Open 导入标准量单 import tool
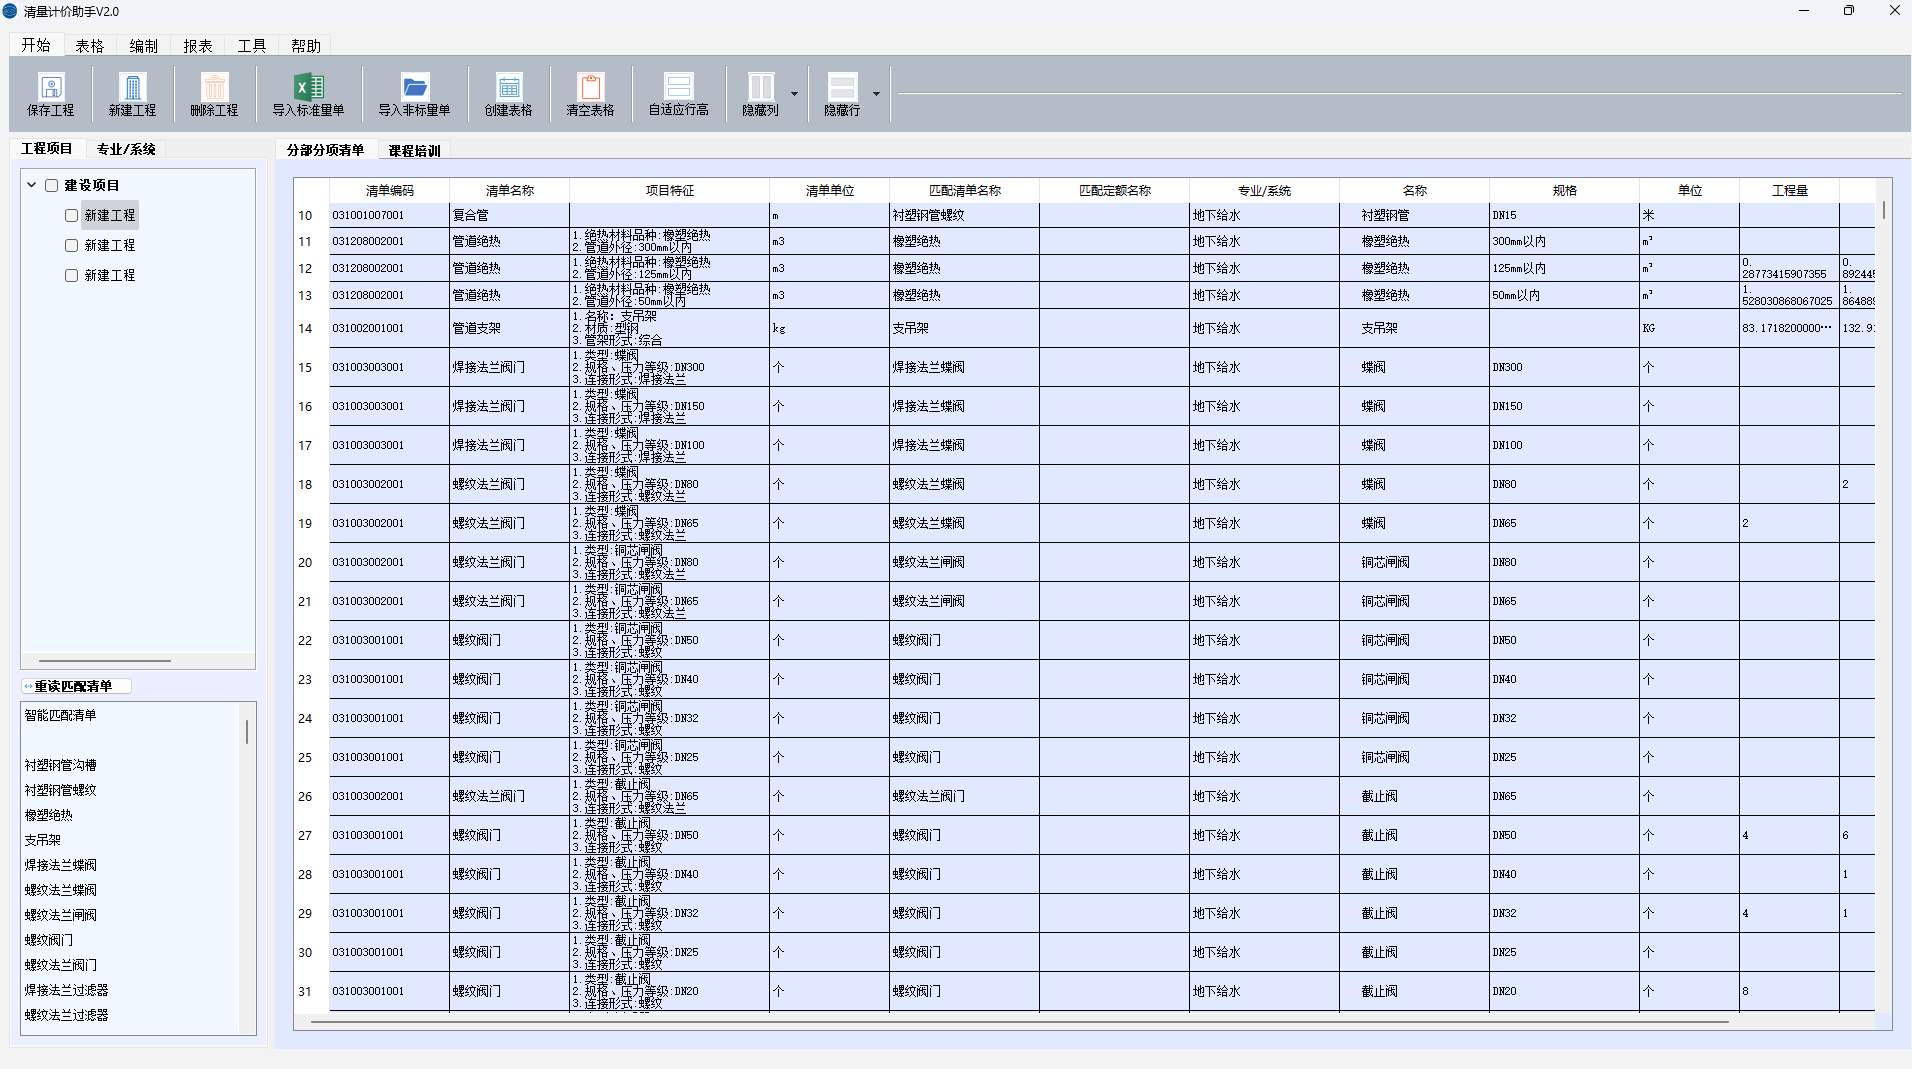 [307, 93]
